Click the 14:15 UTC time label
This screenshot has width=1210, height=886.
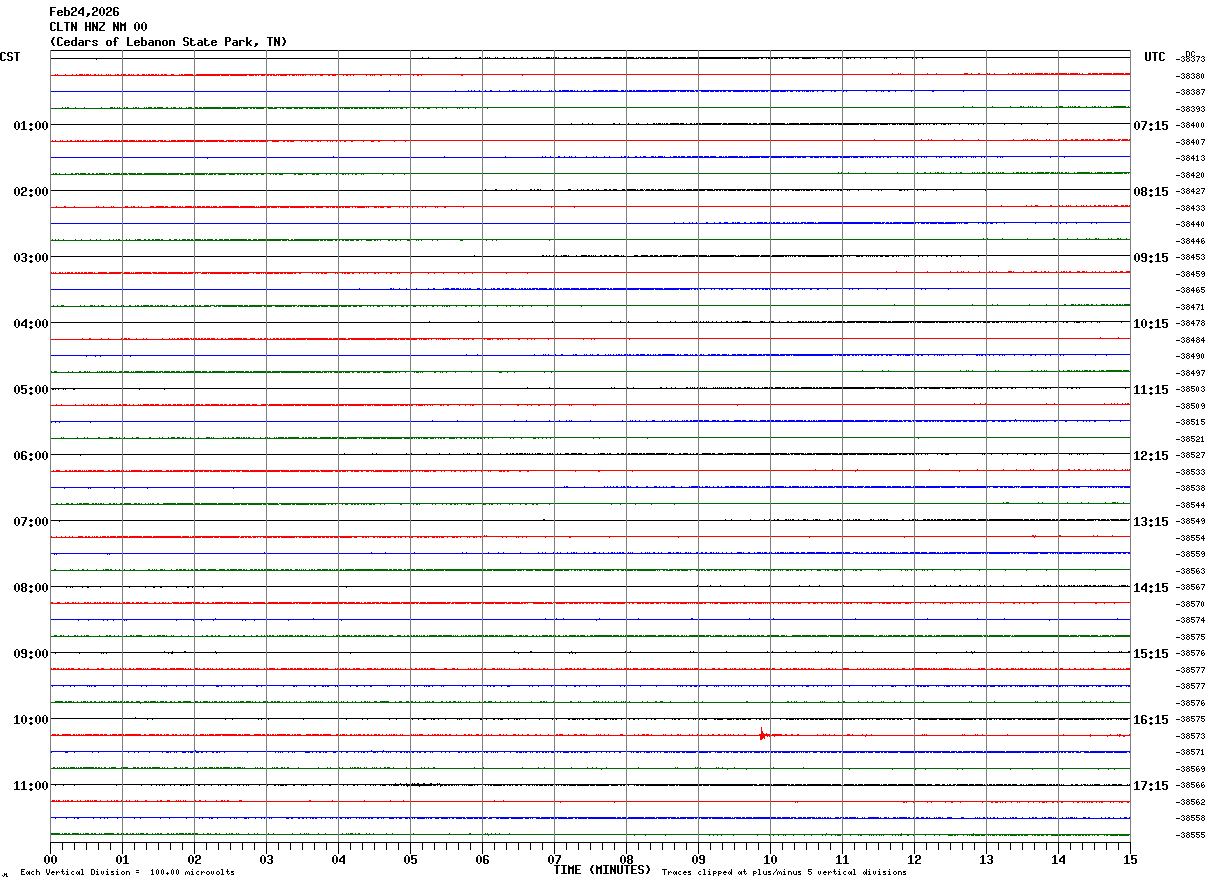click(x=1151, y=587)
